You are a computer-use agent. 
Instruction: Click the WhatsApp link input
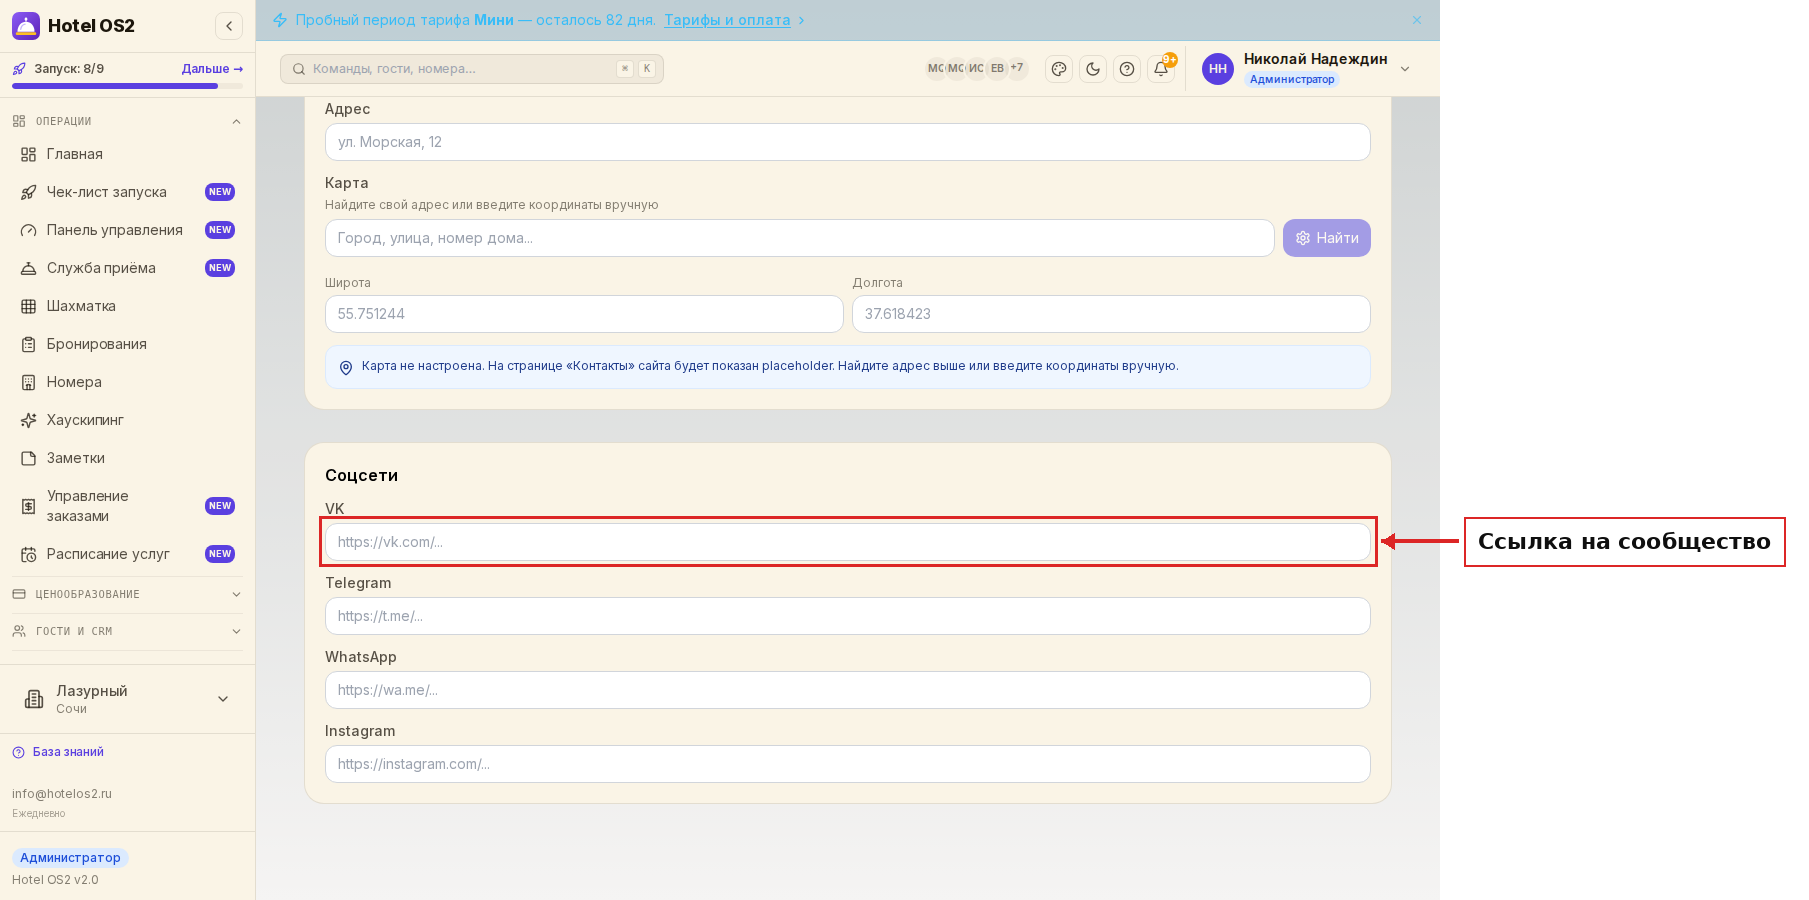[x=847, y=690]
